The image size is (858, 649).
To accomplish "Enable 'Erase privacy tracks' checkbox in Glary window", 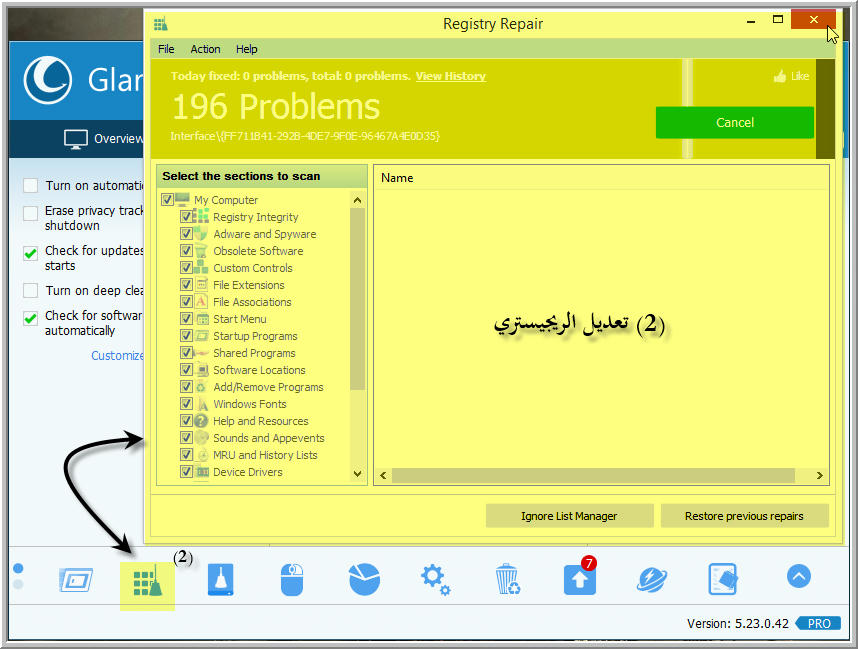I will click(x=31, y=212).
